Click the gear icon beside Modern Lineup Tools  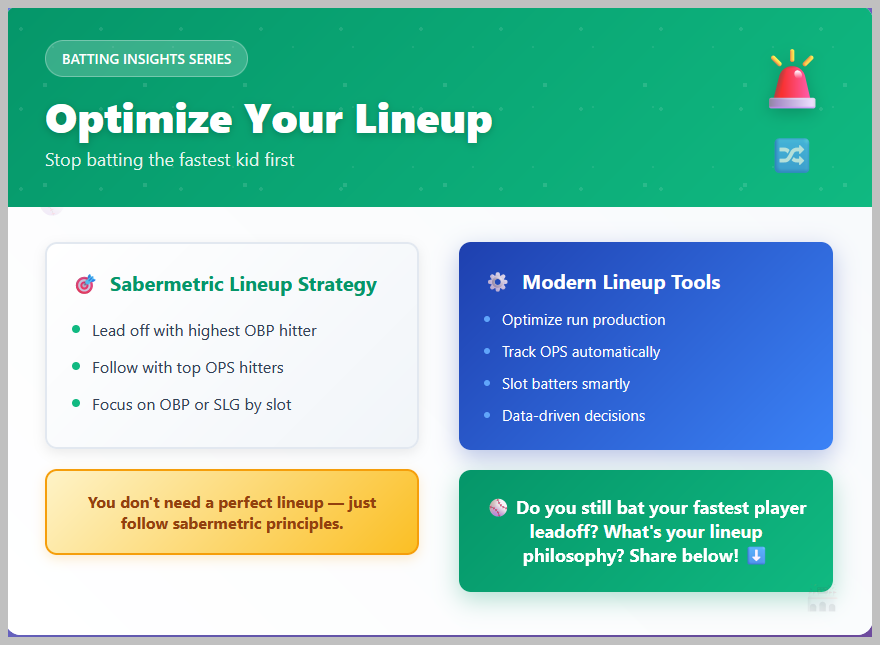coord(497,282)
